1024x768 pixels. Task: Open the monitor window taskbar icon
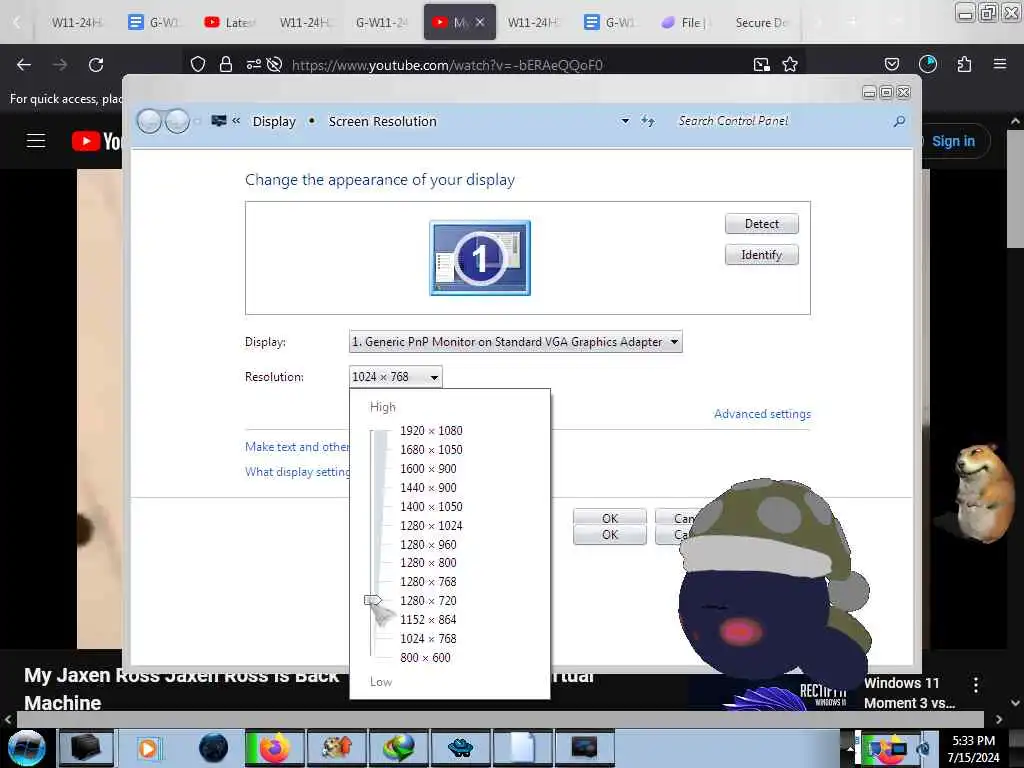(x=584, y=748)
